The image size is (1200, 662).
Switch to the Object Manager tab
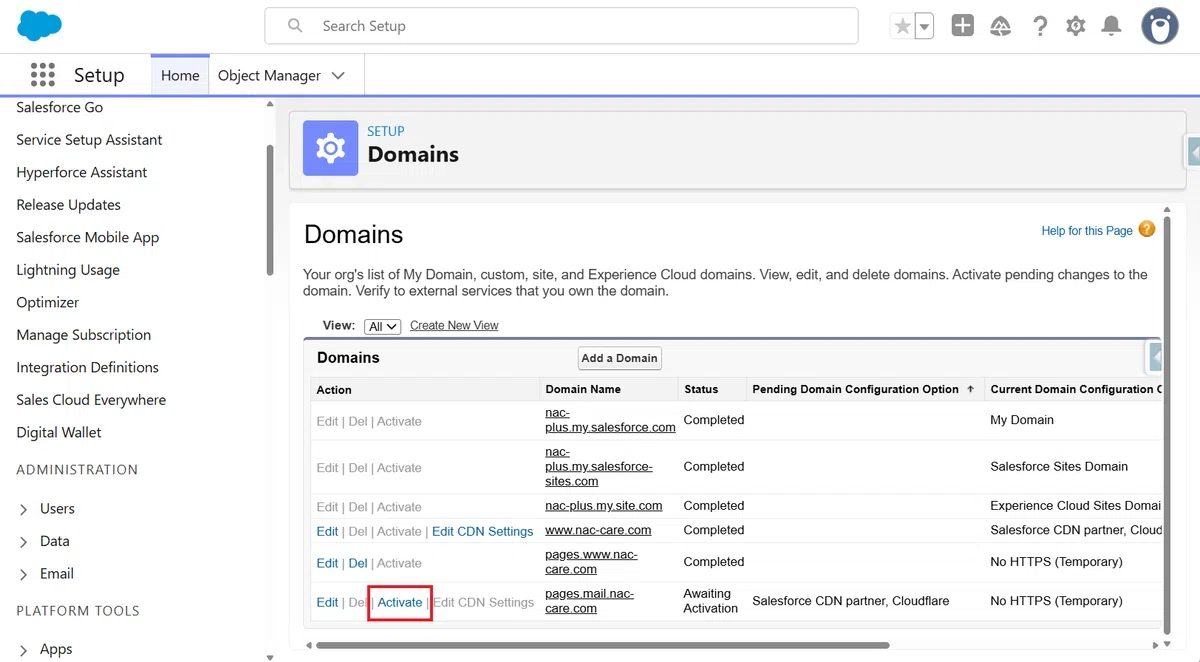[x=269, y=75]
